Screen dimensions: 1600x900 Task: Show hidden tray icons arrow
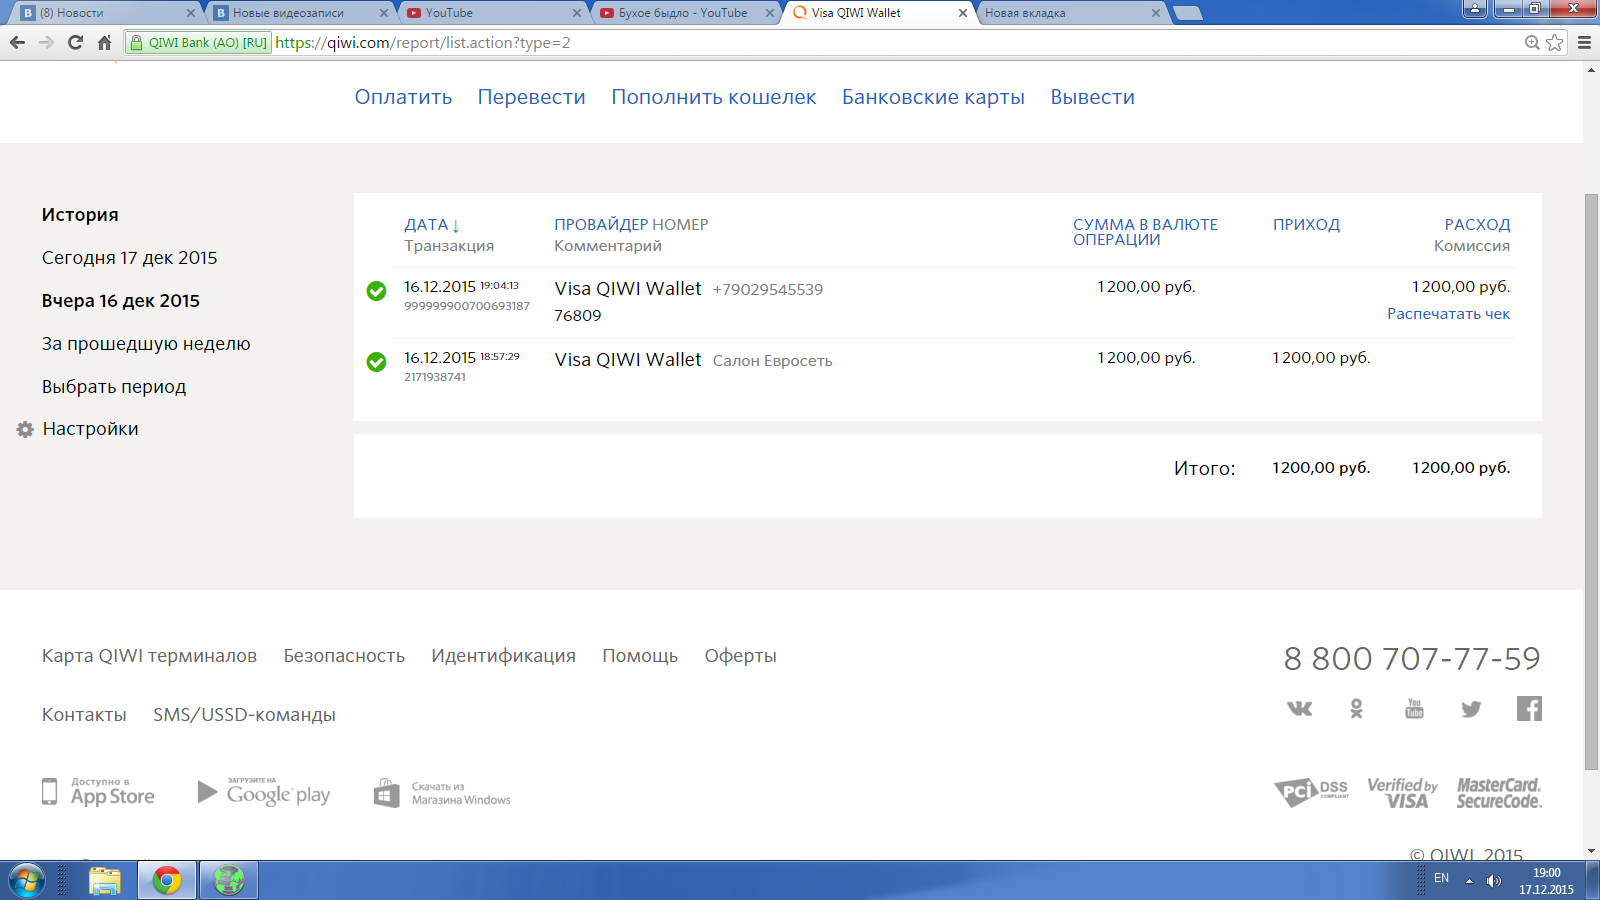(1469, 881)
